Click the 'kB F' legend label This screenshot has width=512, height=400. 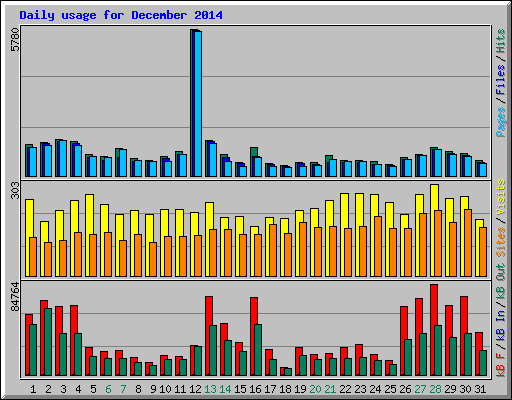pos(500,365)
